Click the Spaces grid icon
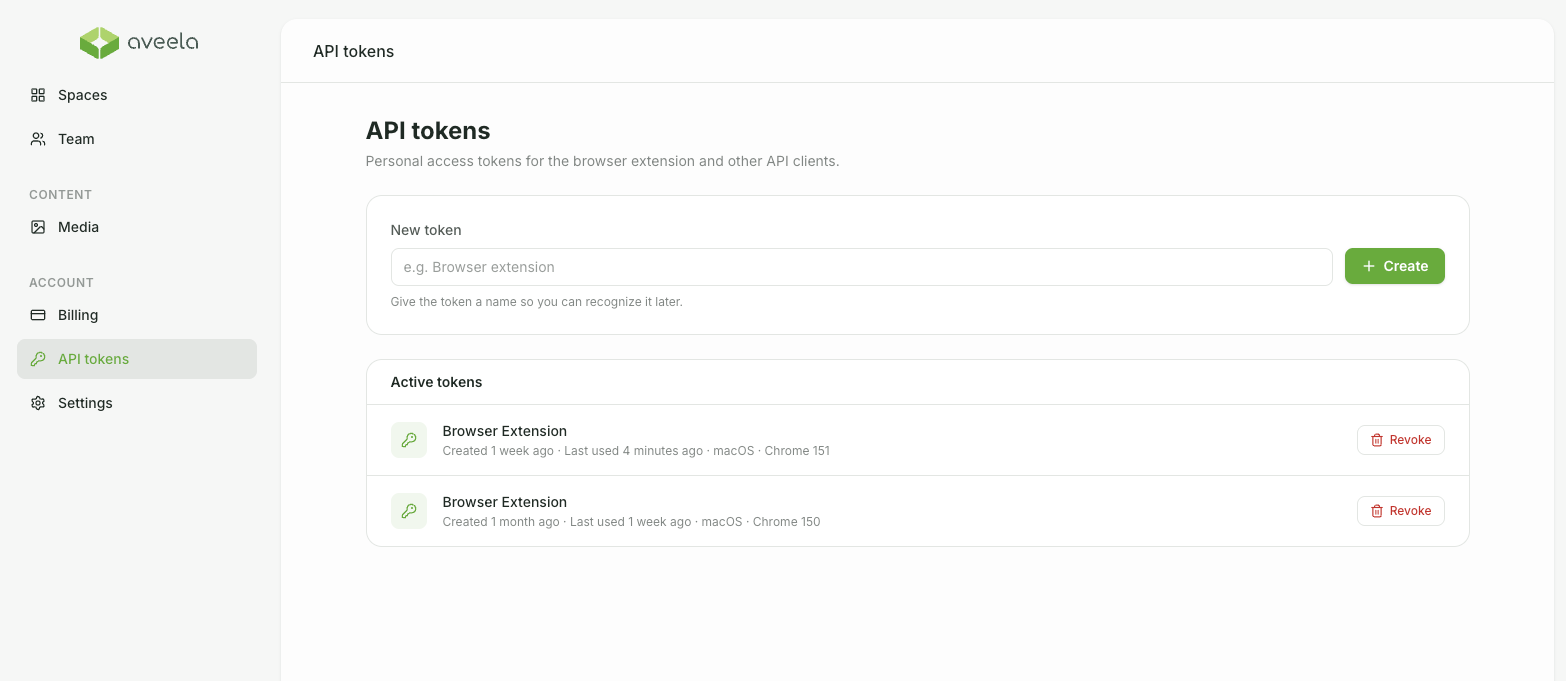The width and height of the screenshot is (1566, 681). point(38,95)
